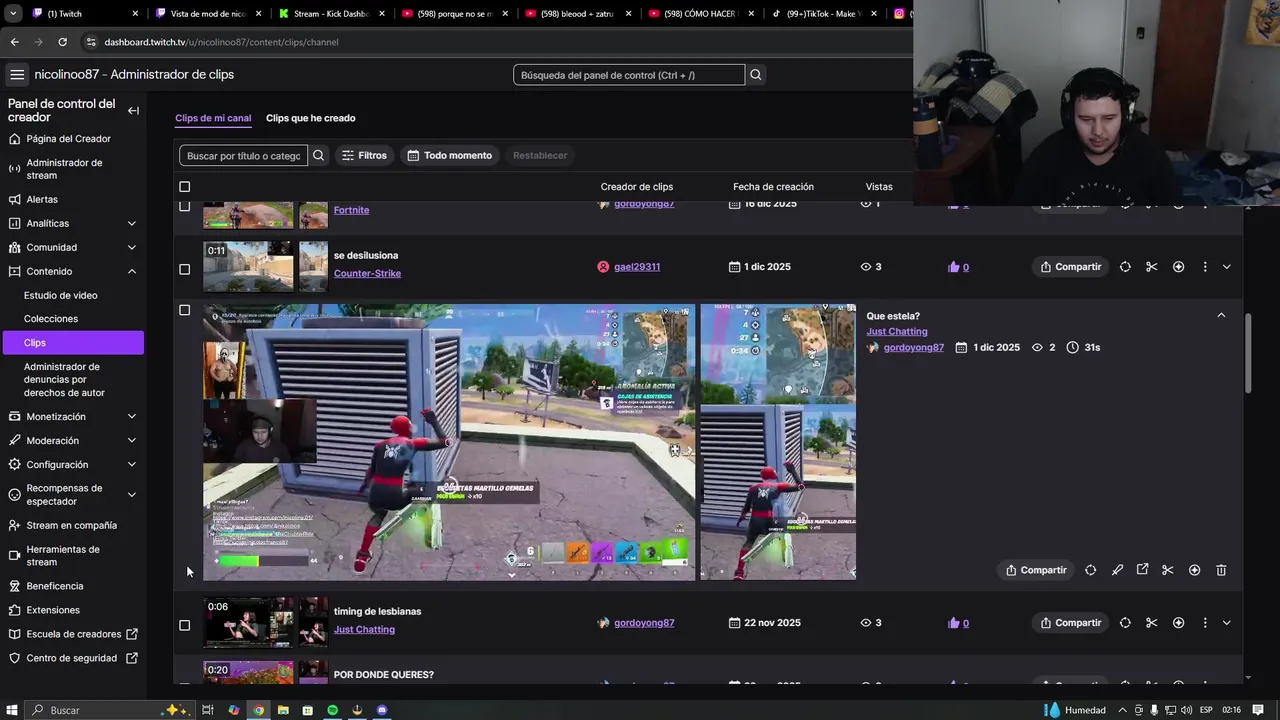Click the pencil edit icon for Que estela?
The width and height of the screenshot is (1280, 720).
(x=1117, y=570)
